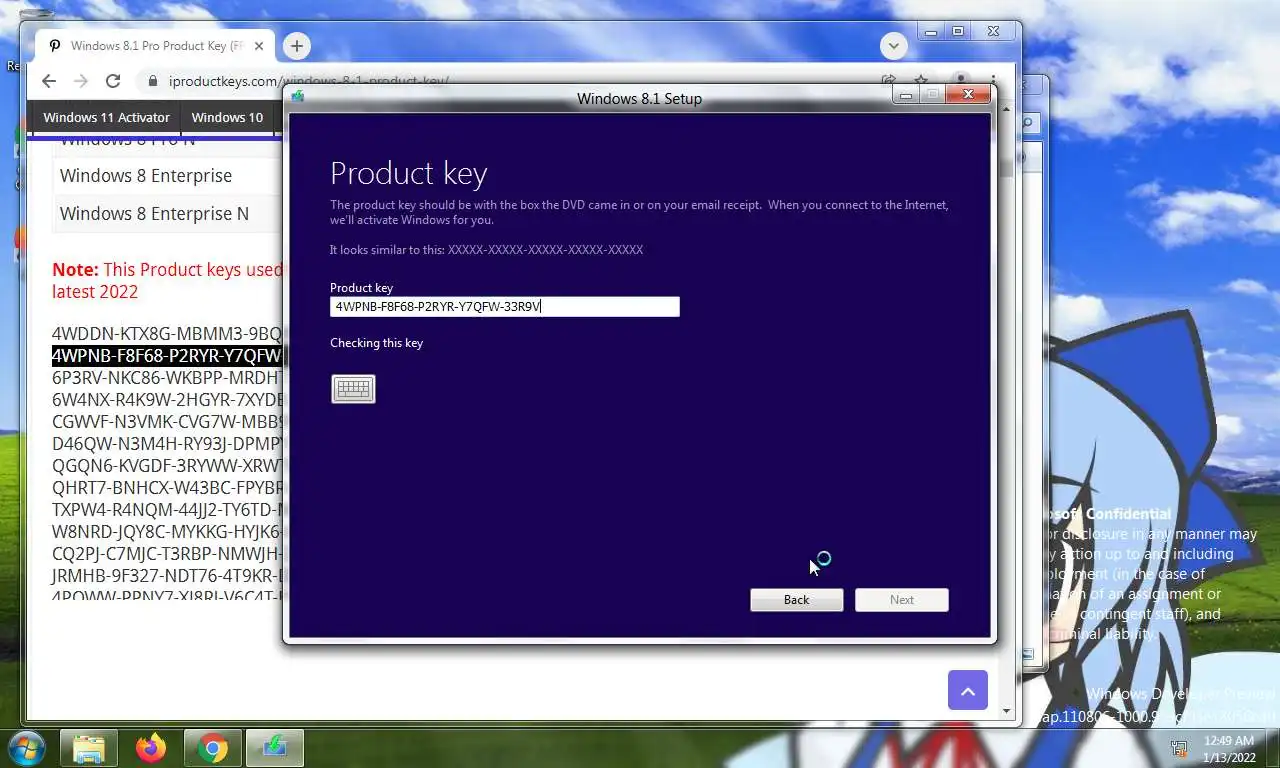This screenshot has height=768, width=1280.
Task: Click into the Product key text box
Action: 504,307
